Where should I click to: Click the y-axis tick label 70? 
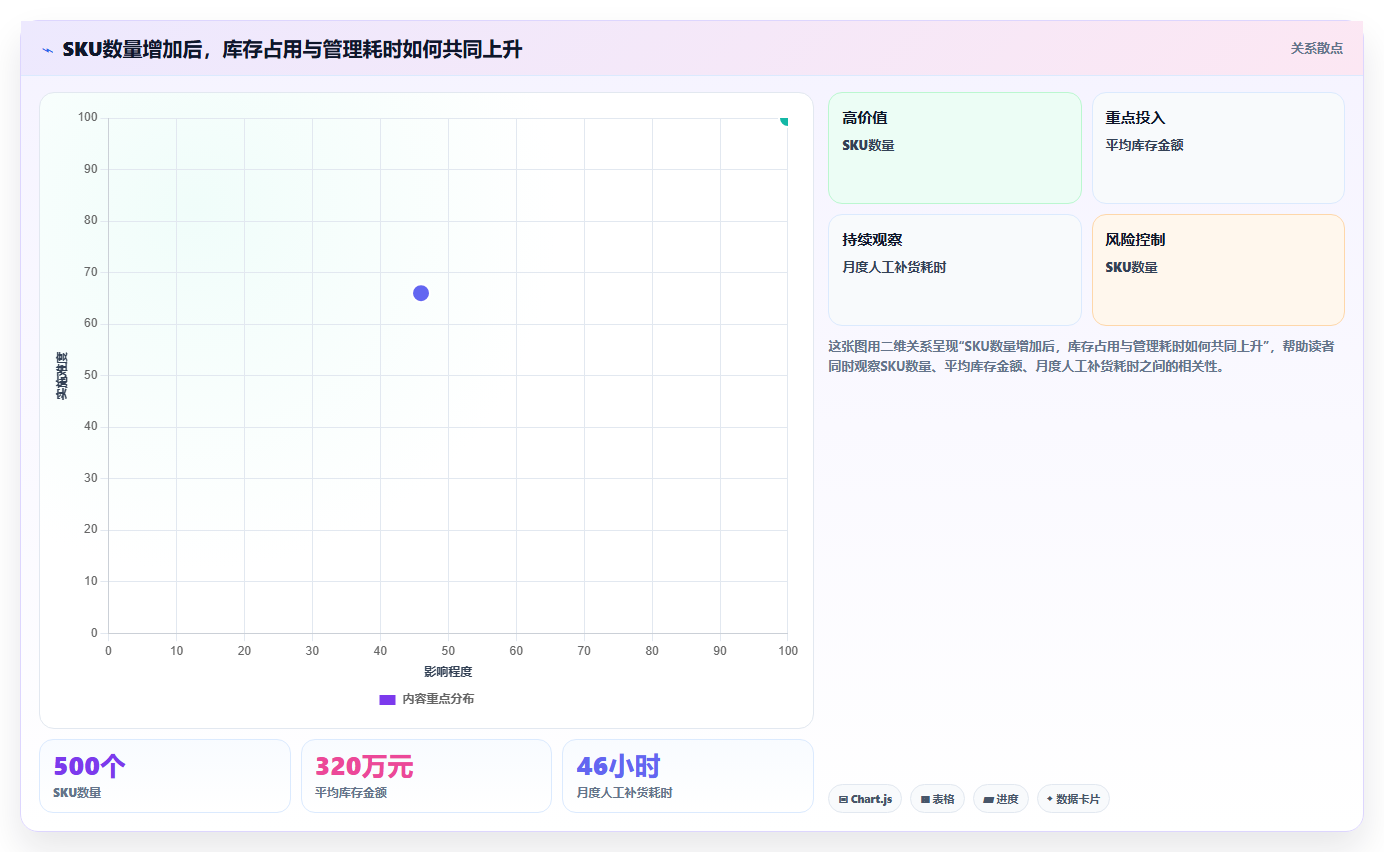pos(91,272)
